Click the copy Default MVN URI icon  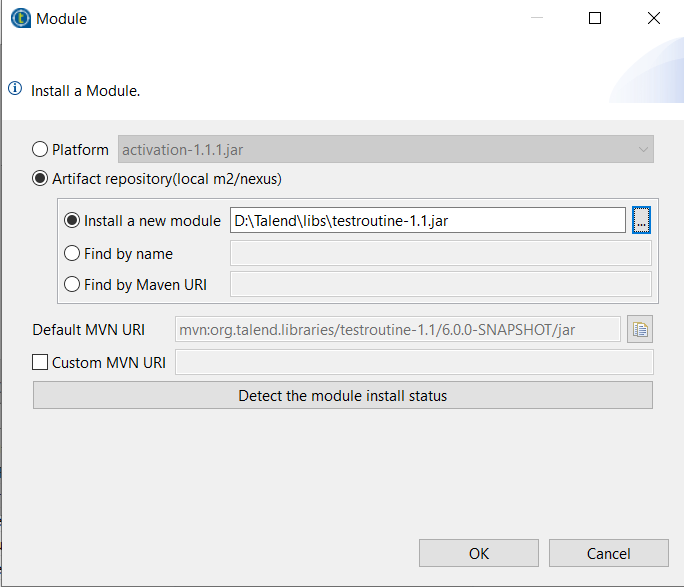640,329
